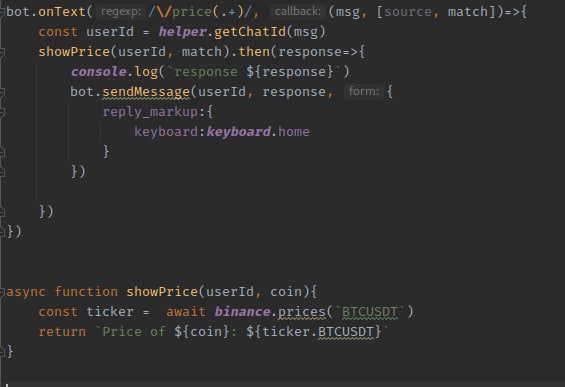
Task: Click the getChatId method call
Action: click(x=250, y=32)
